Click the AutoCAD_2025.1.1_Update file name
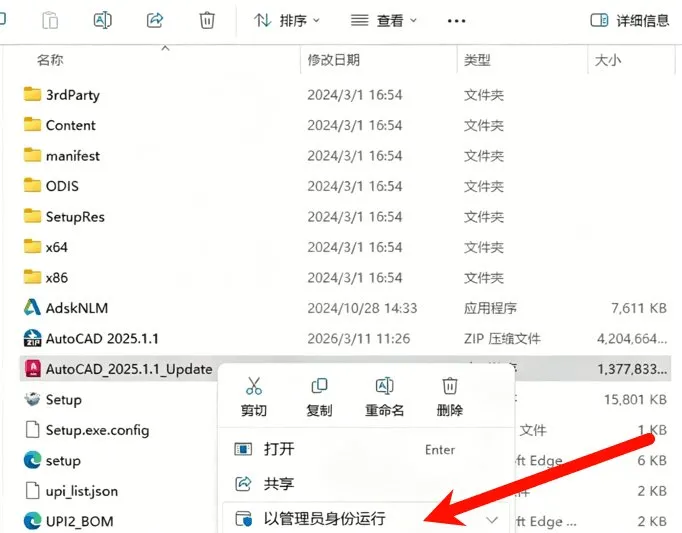682x533 pixels. pyautogui.click(x=129, y=369)
